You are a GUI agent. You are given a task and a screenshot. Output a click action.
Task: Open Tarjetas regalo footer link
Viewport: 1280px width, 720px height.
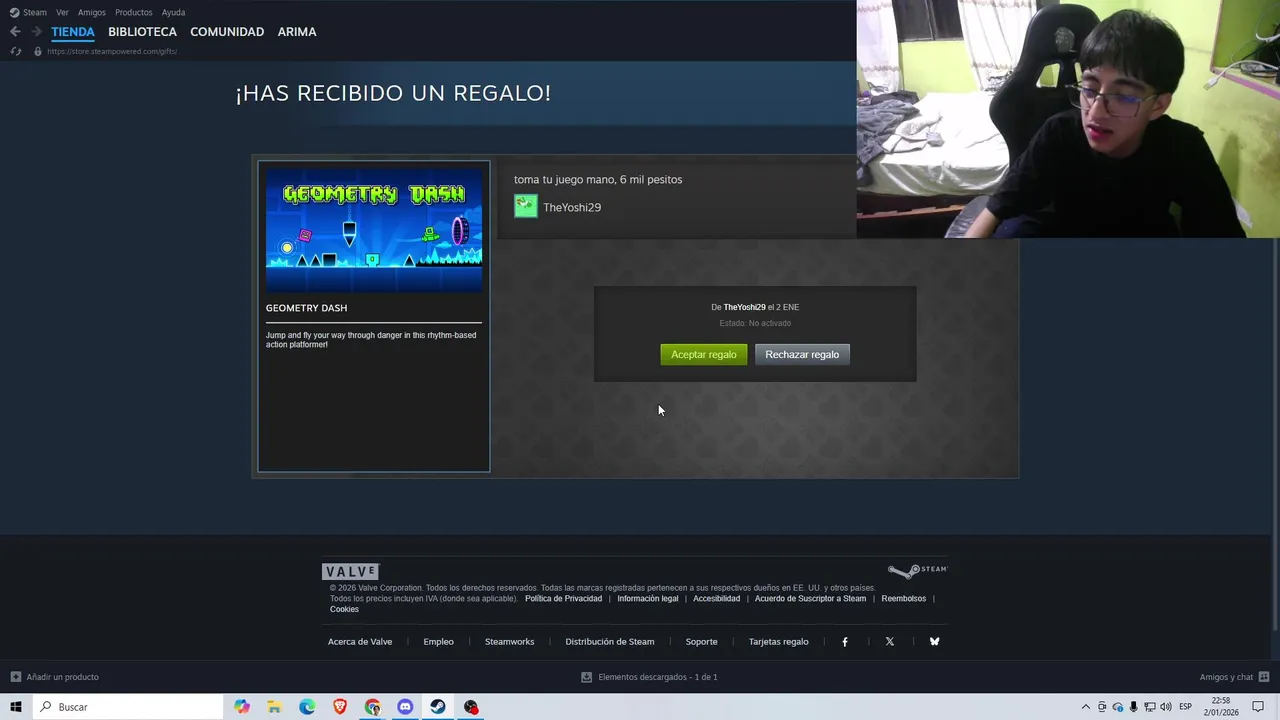pos(778,642)
